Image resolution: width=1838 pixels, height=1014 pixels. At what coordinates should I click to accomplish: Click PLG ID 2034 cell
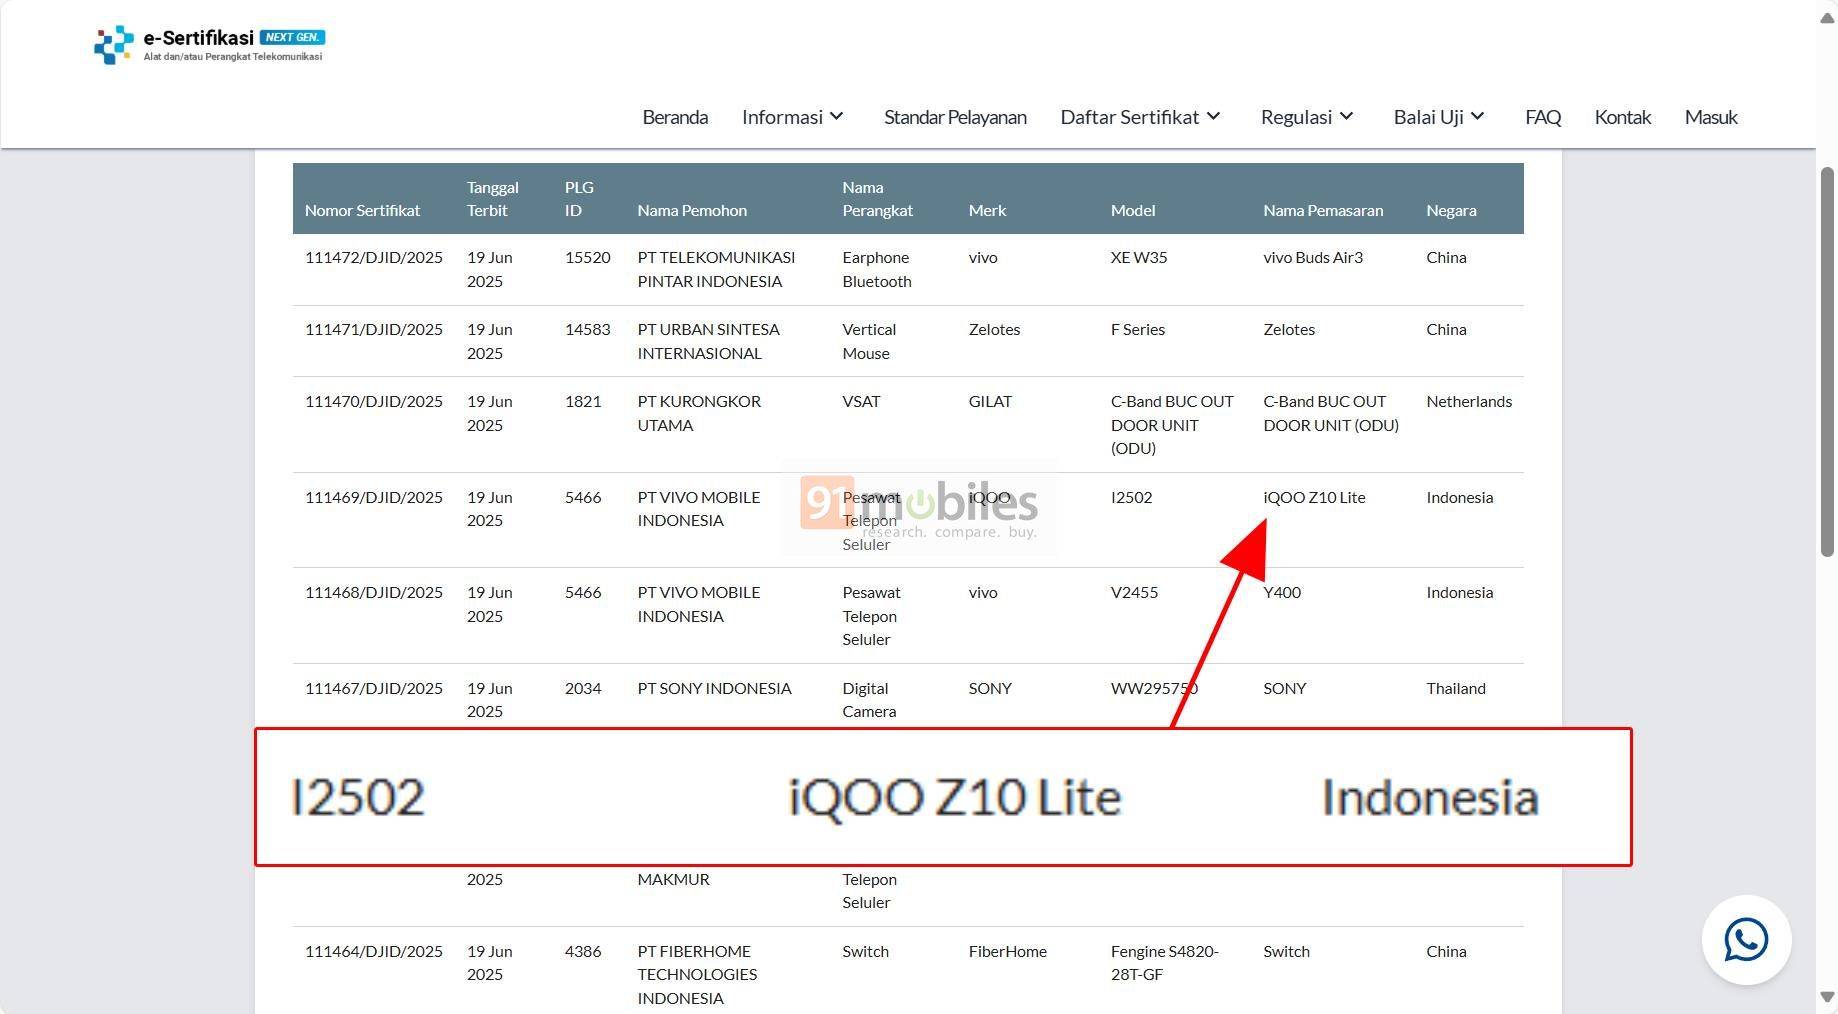(x=583, y=688)
